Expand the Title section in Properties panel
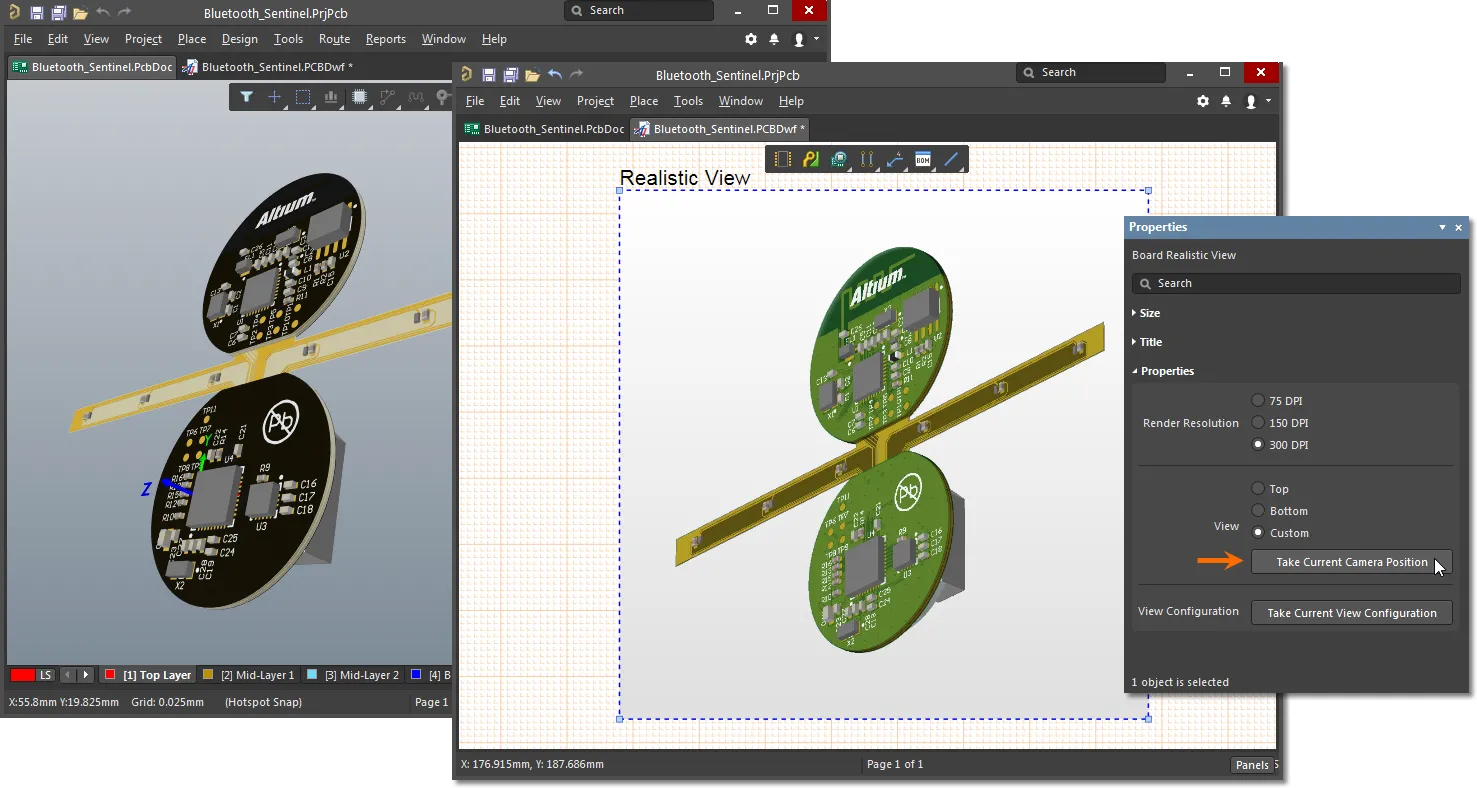Screen dimensions: 1477x788 point(1147,342)
